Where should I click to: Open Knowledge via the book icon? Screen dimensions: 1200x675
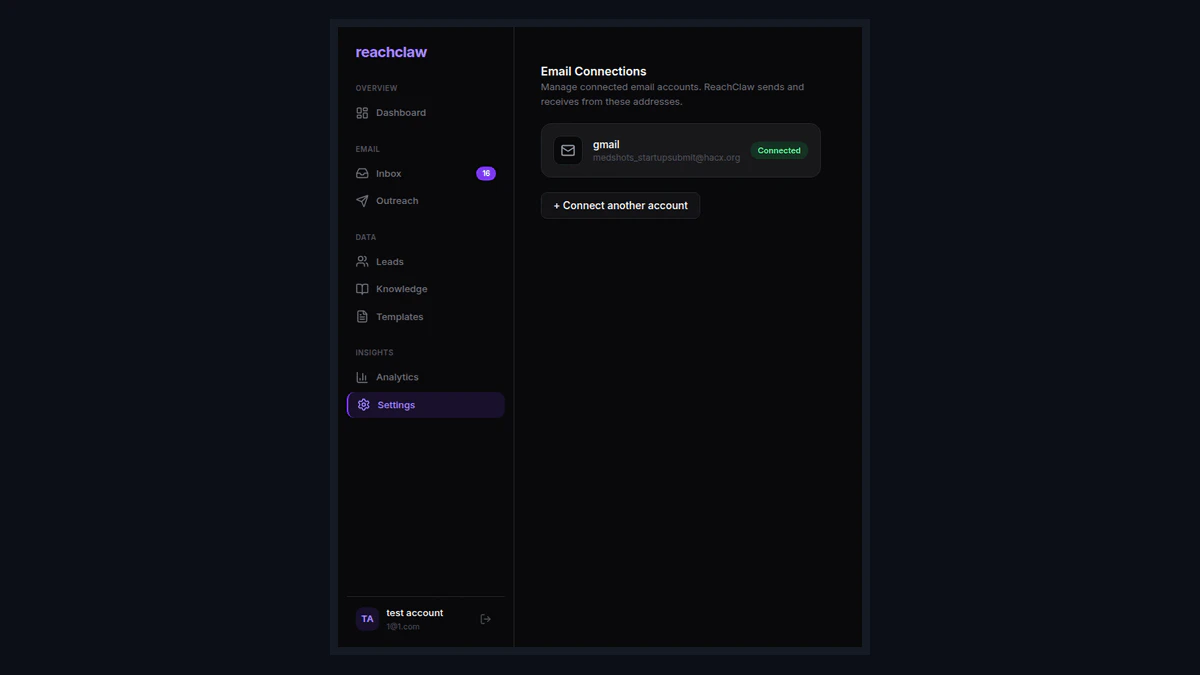click(361, 288)
